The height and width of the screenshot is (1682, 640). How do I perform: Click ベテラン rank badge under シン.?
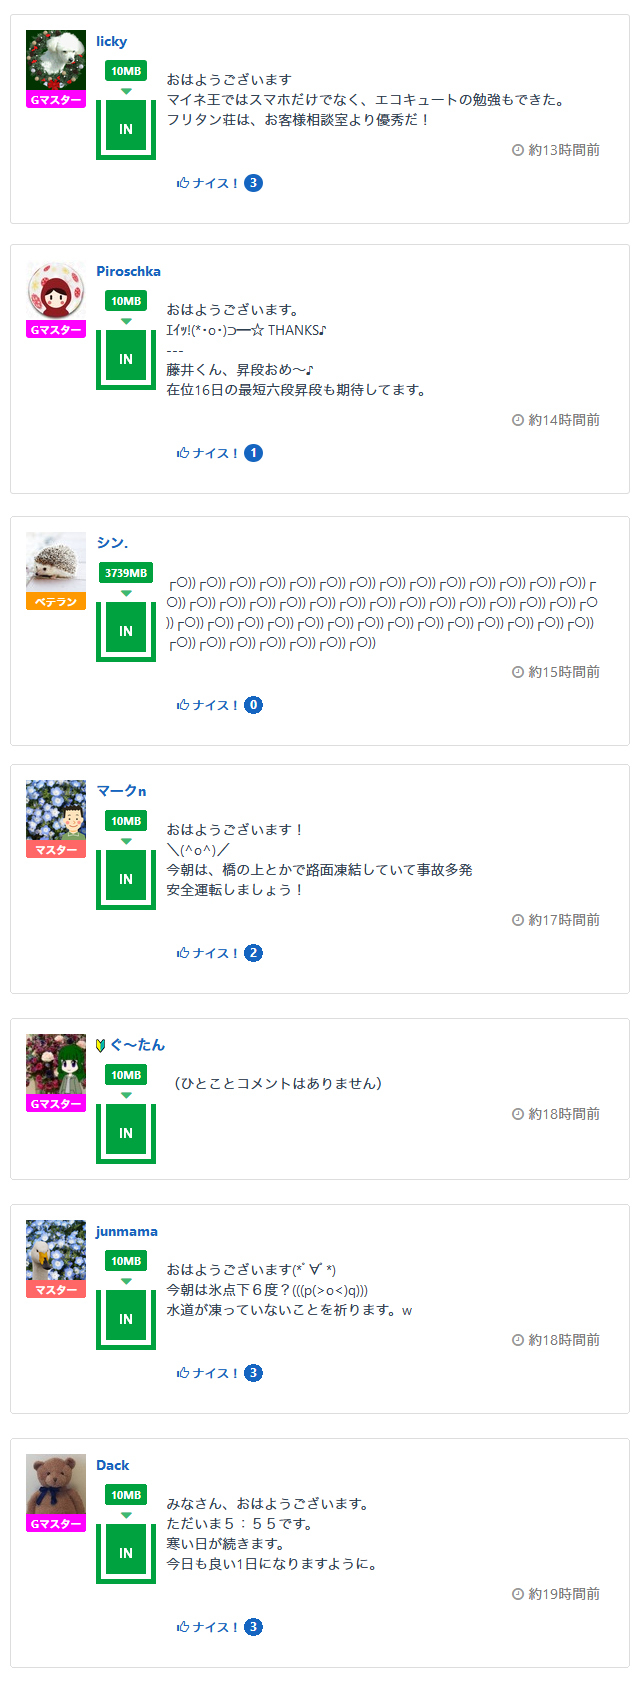point(56,601)
